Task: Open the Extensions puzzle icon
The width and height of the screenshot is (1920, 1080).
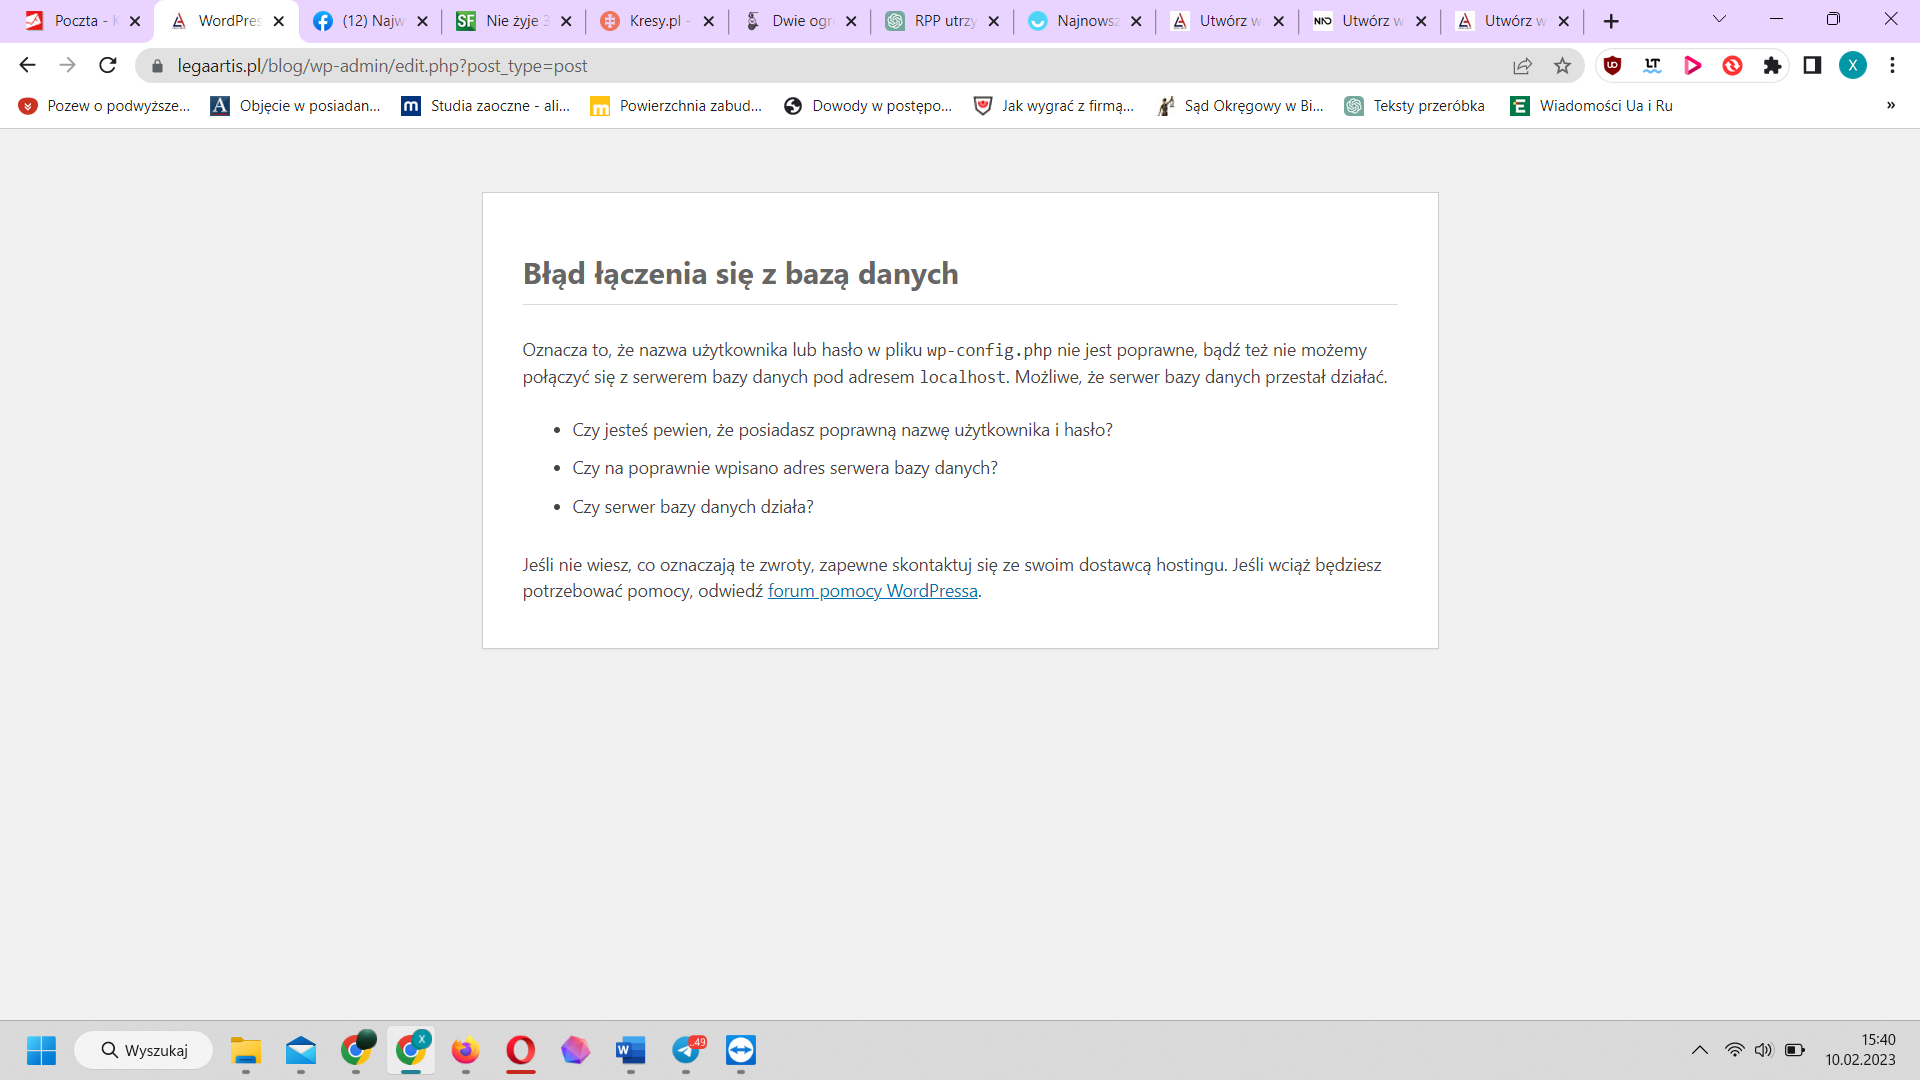Action: (1772, 65)
